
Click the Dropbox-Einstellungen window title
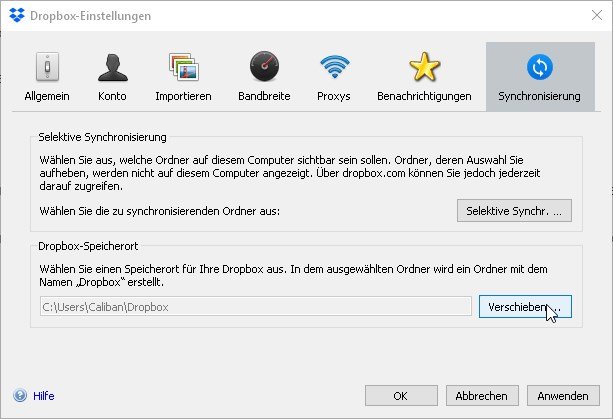point(90,16)
